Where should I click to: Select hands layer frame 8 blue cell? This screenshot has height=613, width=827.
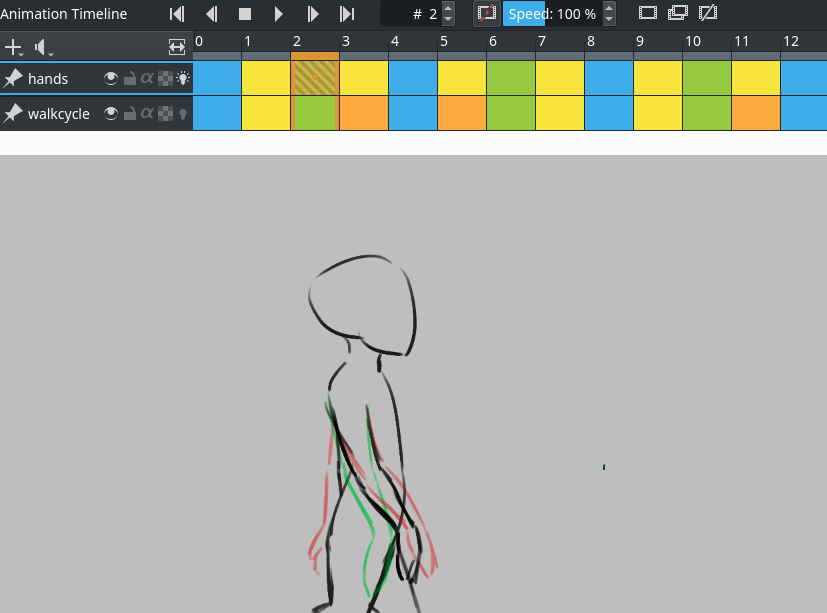pos(609,78)
